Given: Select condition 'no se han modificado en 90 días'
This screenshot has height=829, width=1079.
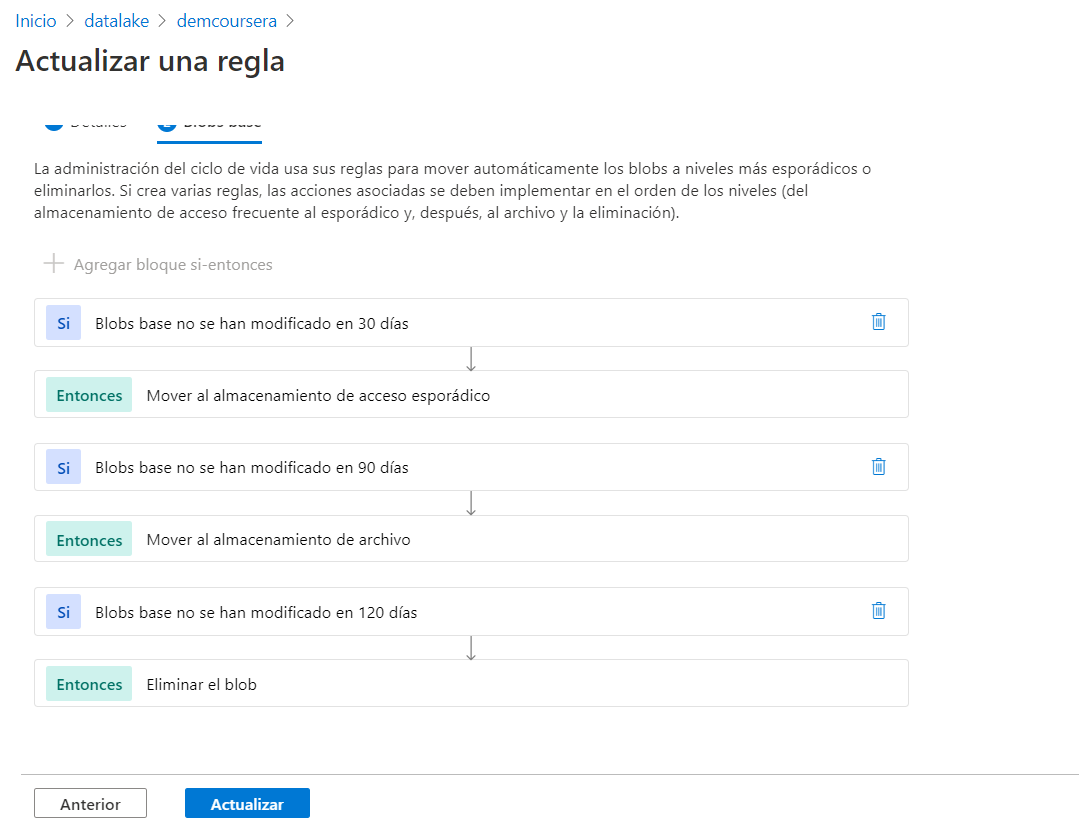Looking at the screenshot, I should [471, 467].
